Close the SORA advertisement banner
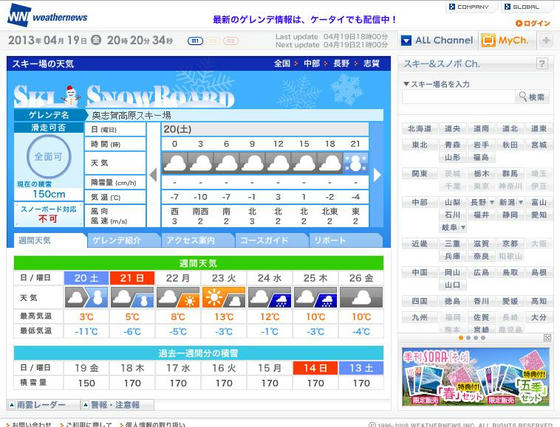This screenshot has height=427, width=560. [547, 338]
